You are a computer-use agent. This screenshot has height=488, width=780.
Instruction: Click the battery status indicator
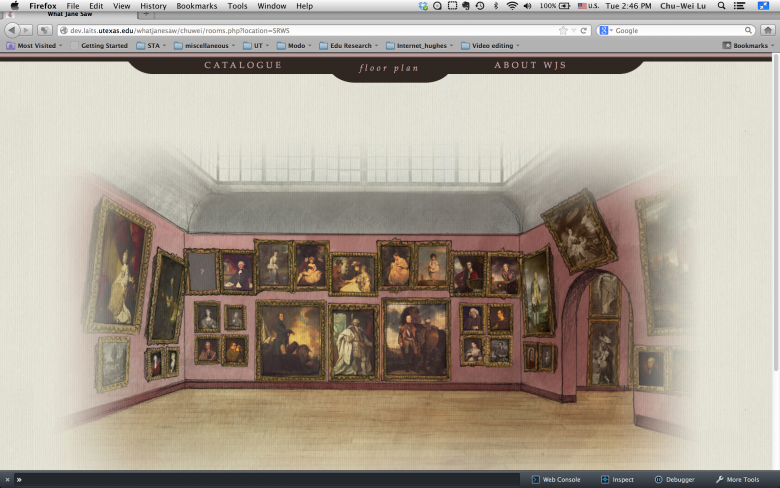tap(555, 6)
